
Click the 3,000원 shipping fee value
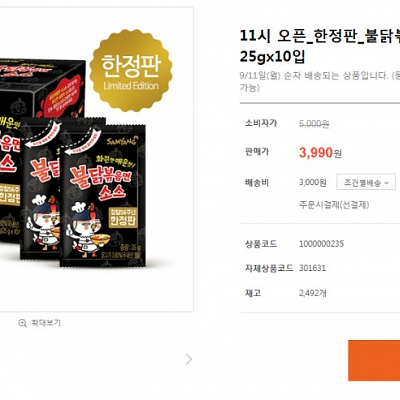coord(313,183)
